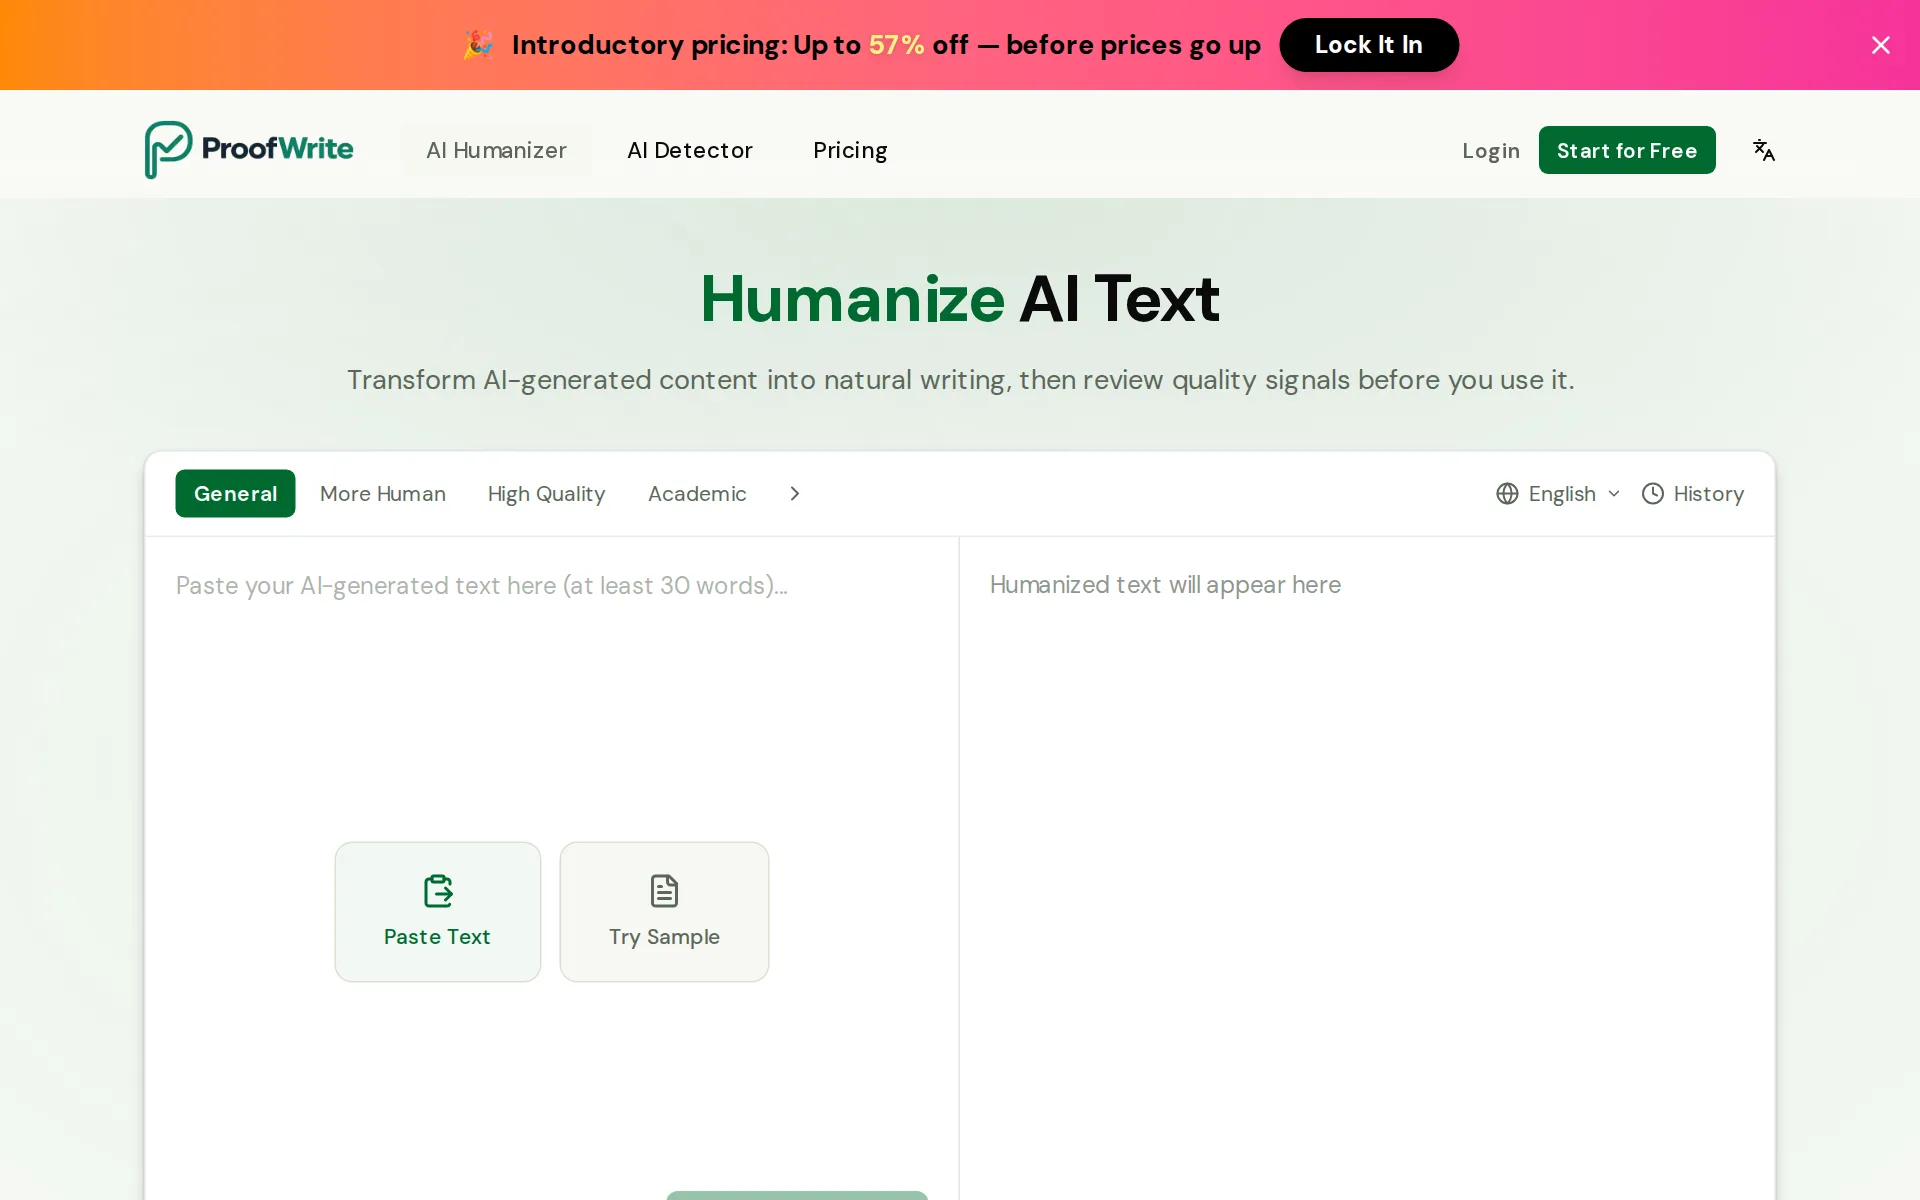Click Start for Free button
The image size is (1920, 1200).
[1627, 150]
